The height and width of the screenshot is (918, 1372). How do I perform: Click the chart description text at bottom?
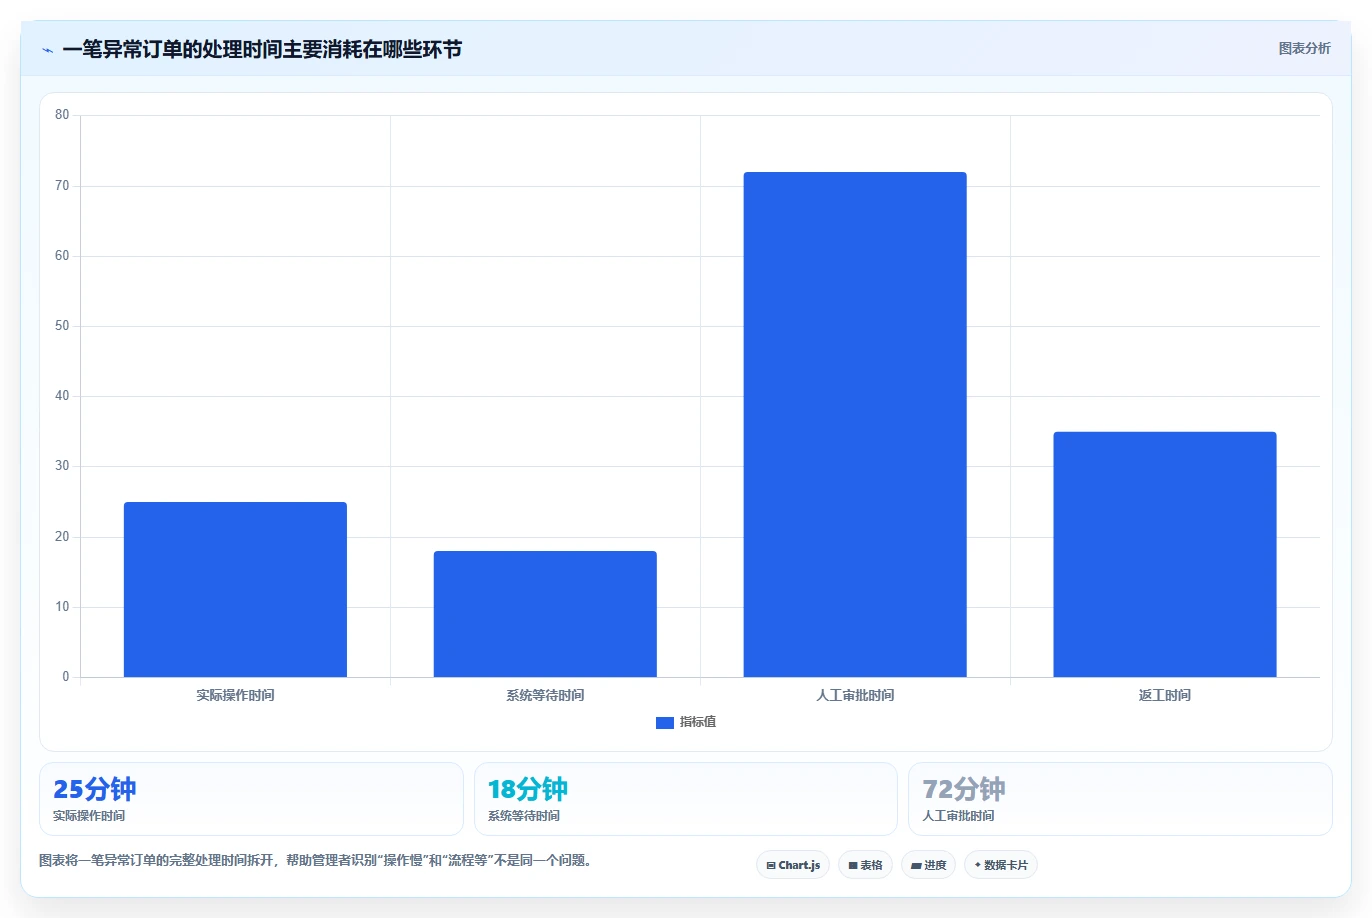click(x=315, y=860)
